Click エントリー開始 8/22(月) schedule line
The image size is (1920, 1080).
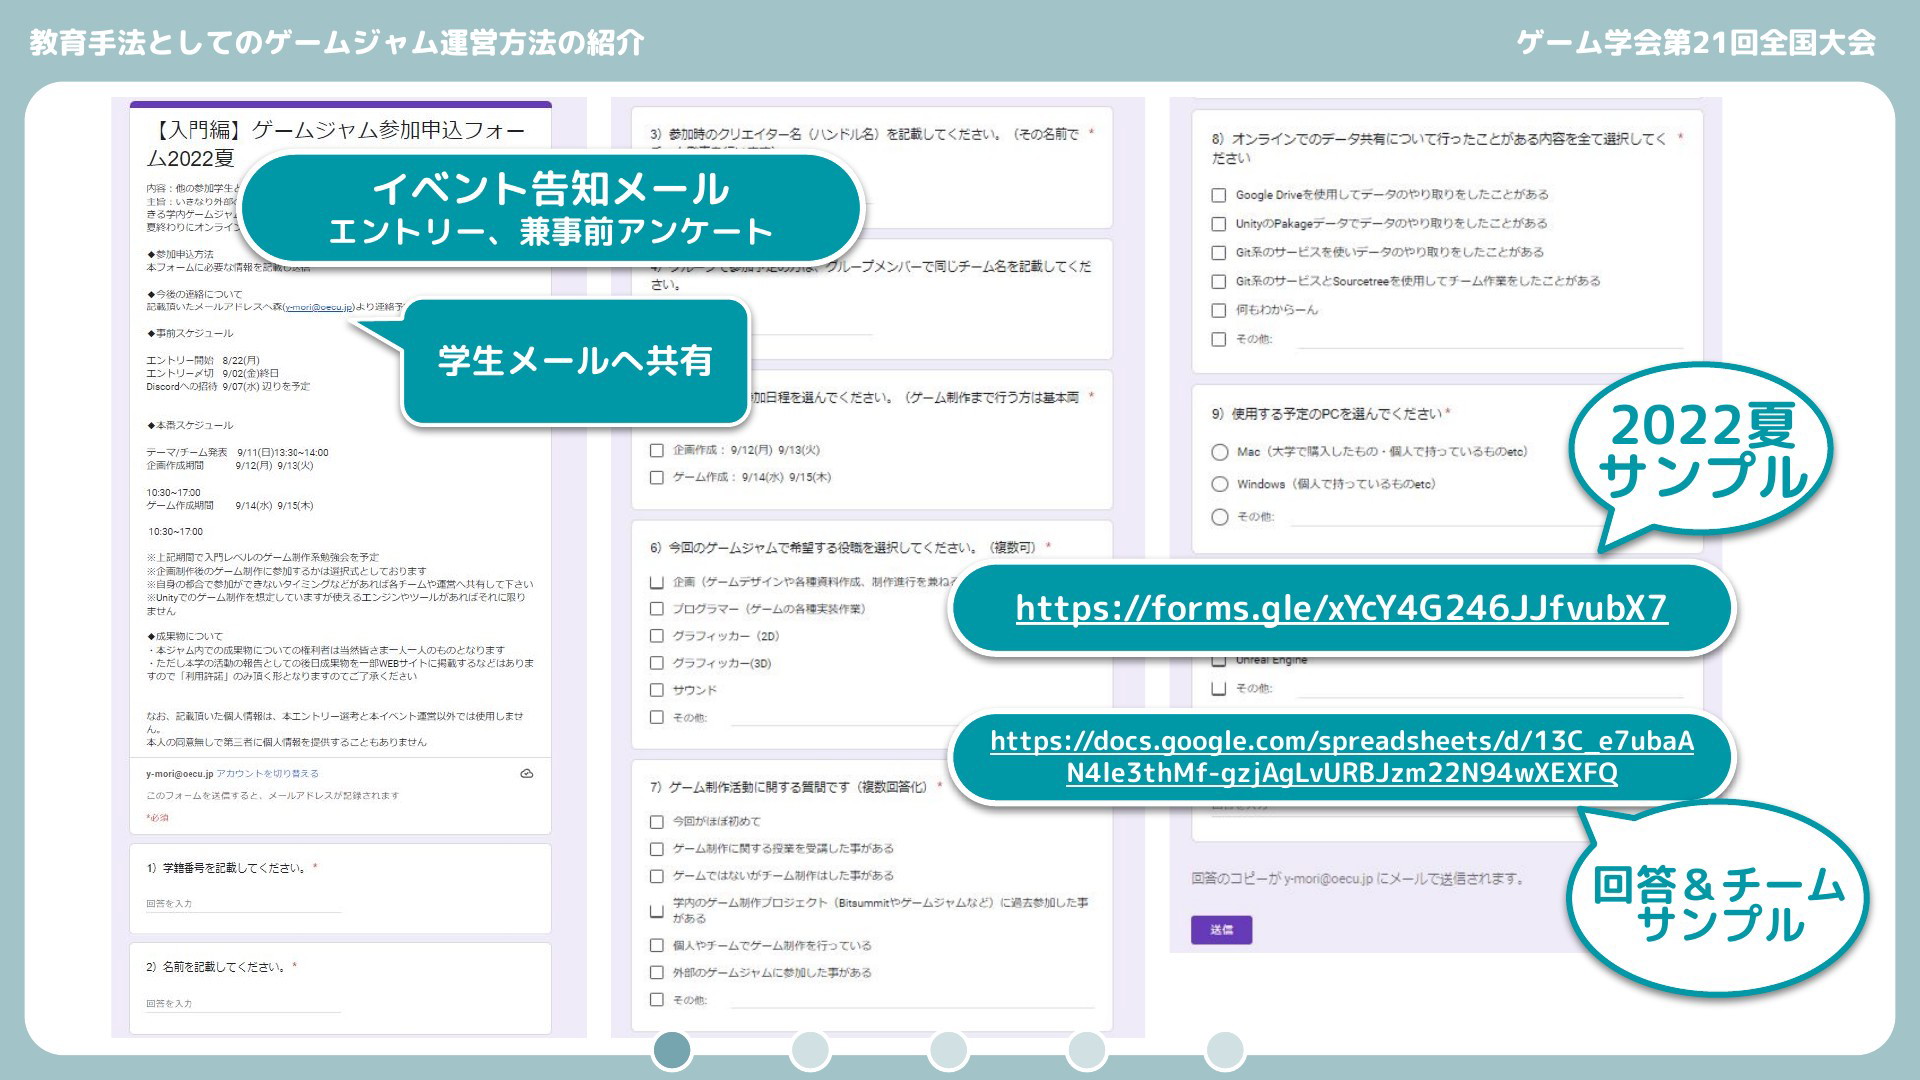(203, 360)
